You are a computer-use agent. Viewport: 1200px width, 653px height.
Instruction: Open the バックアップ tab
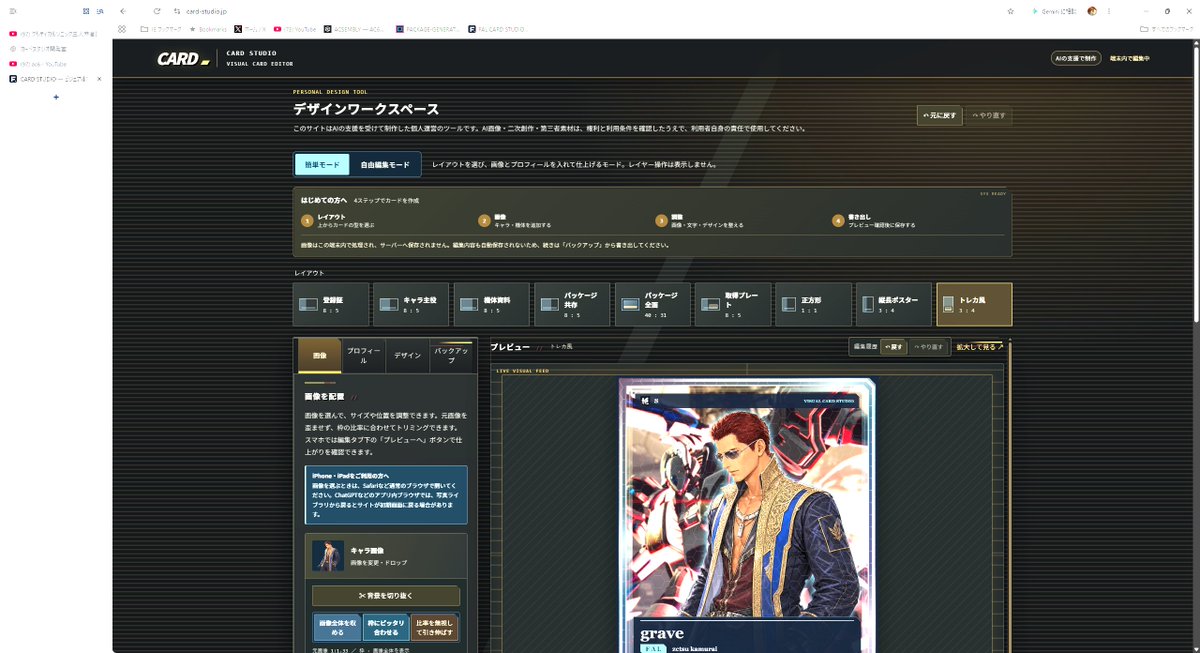pyautogui.click(x=451, y=355)
